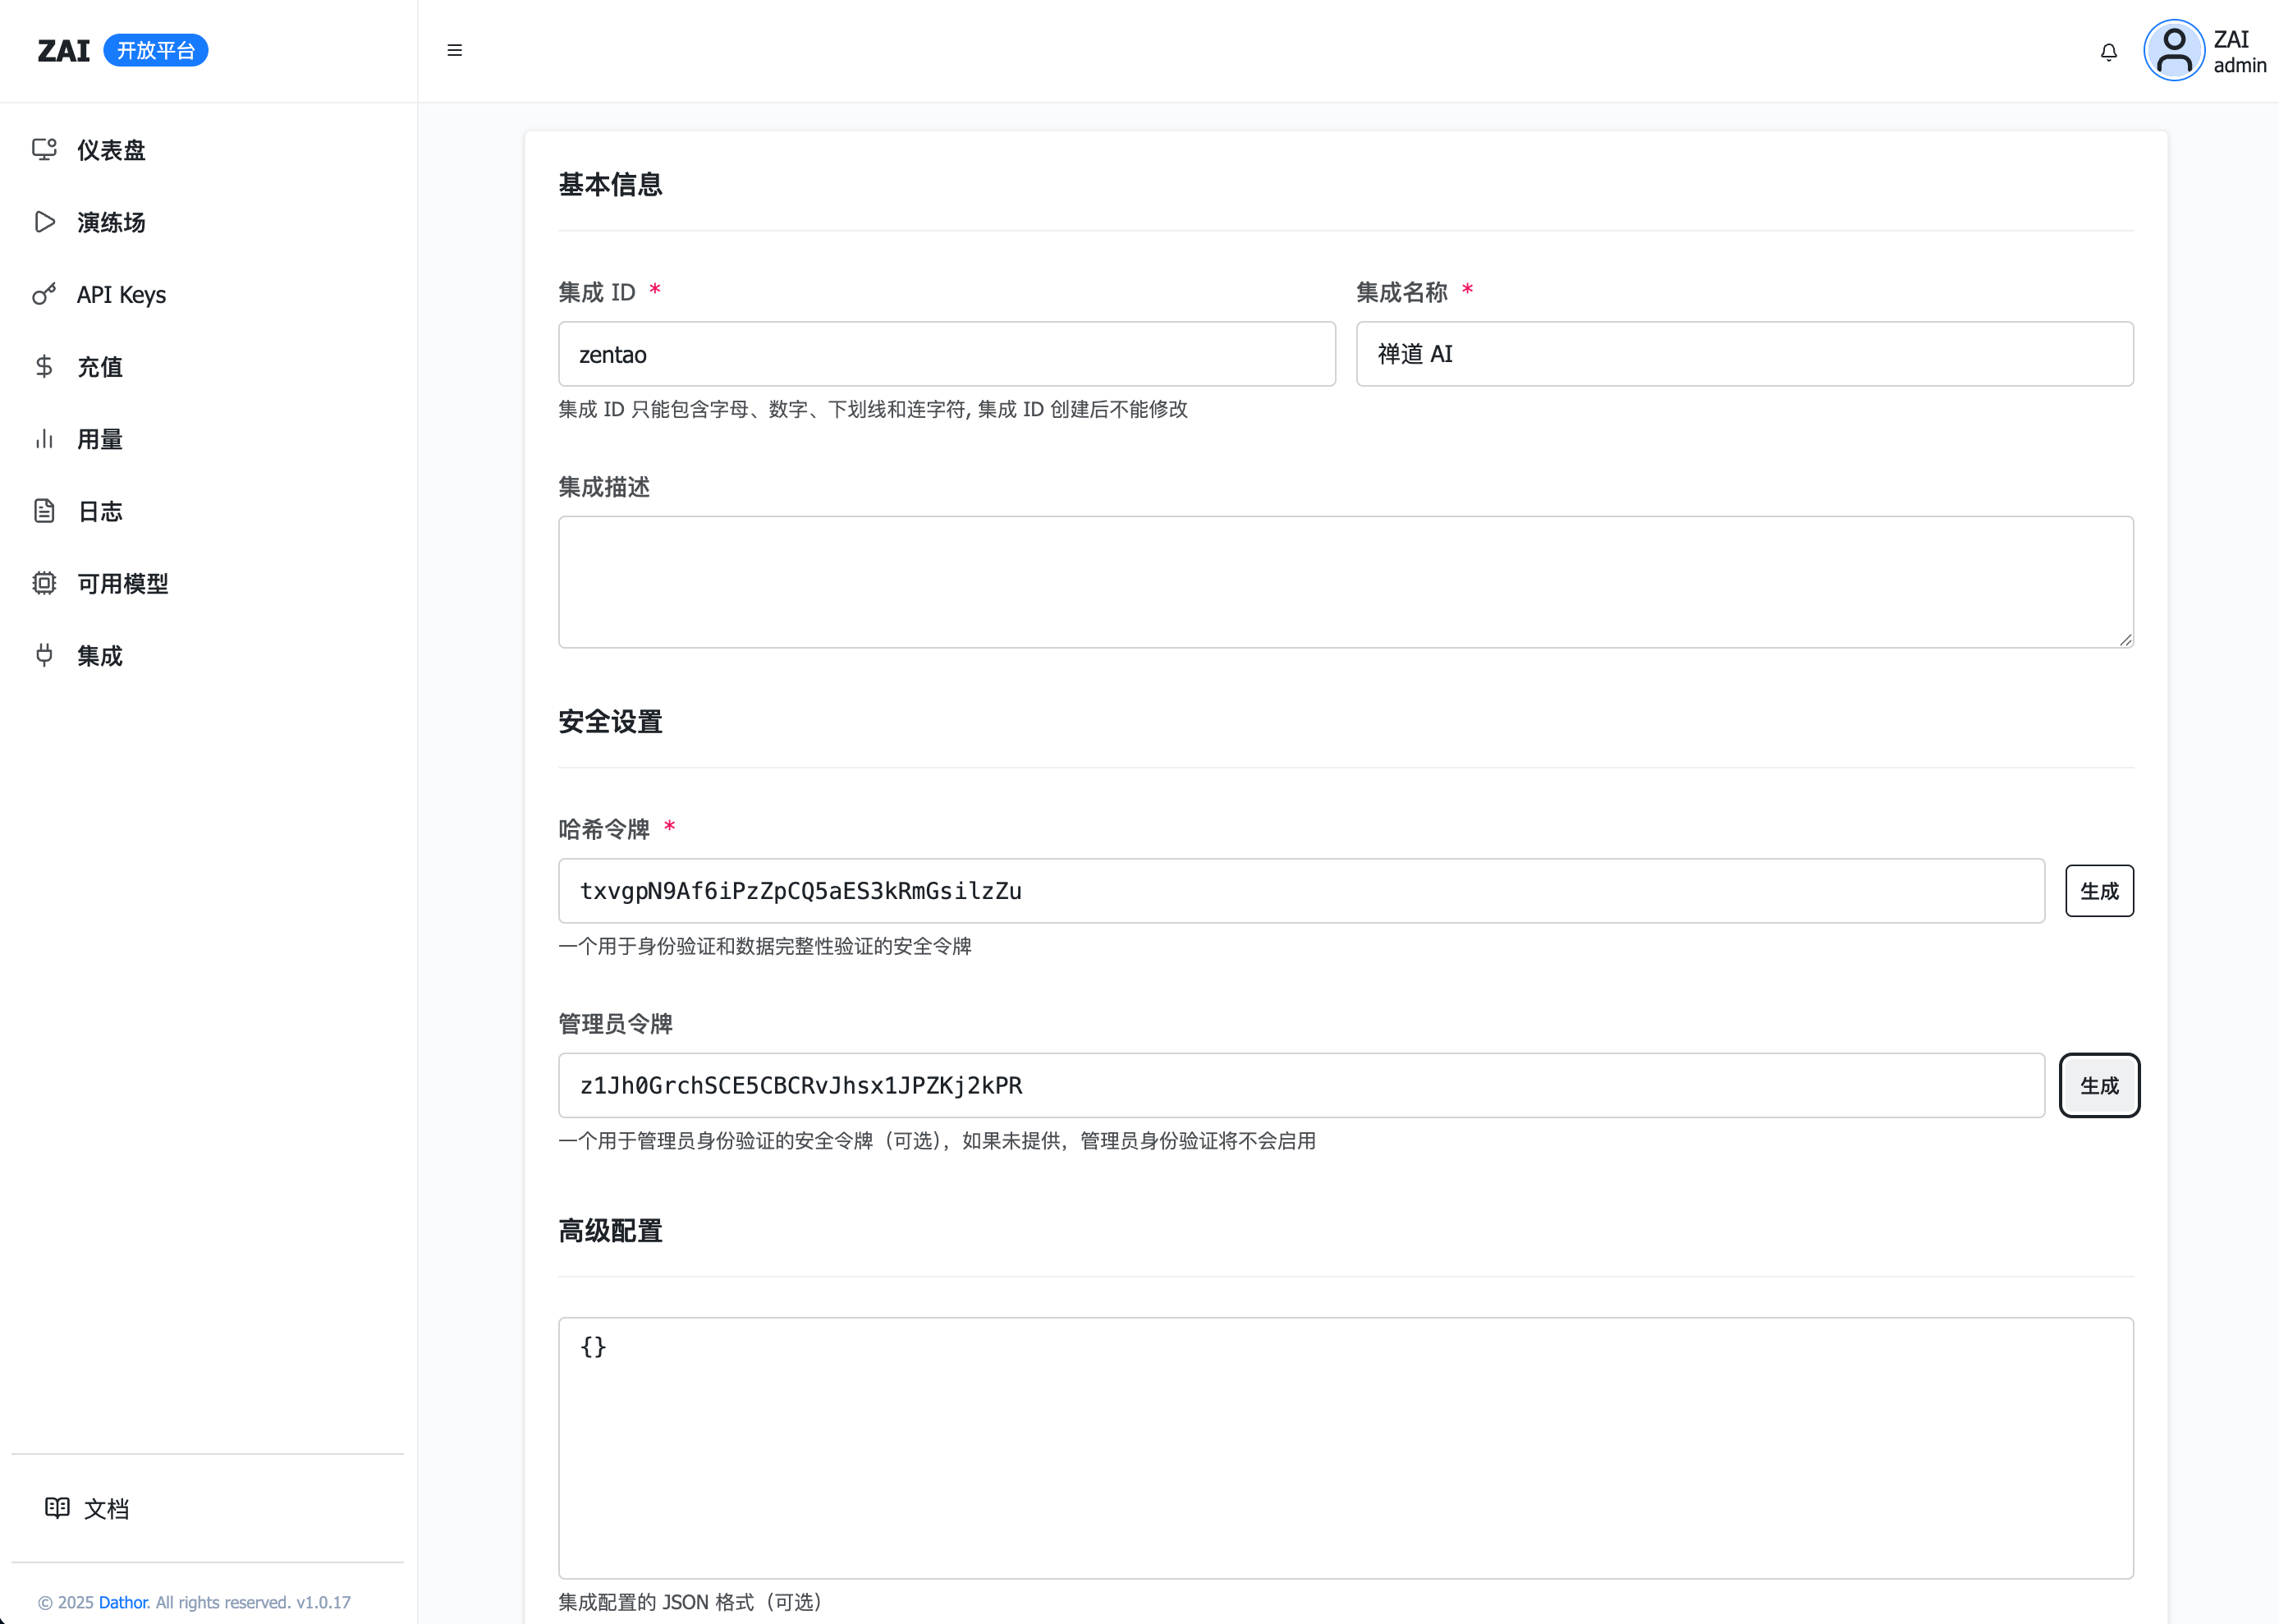Click the hamburger menu collapse icon
Screen dimensions: 2279x1624
pos(454,50)
